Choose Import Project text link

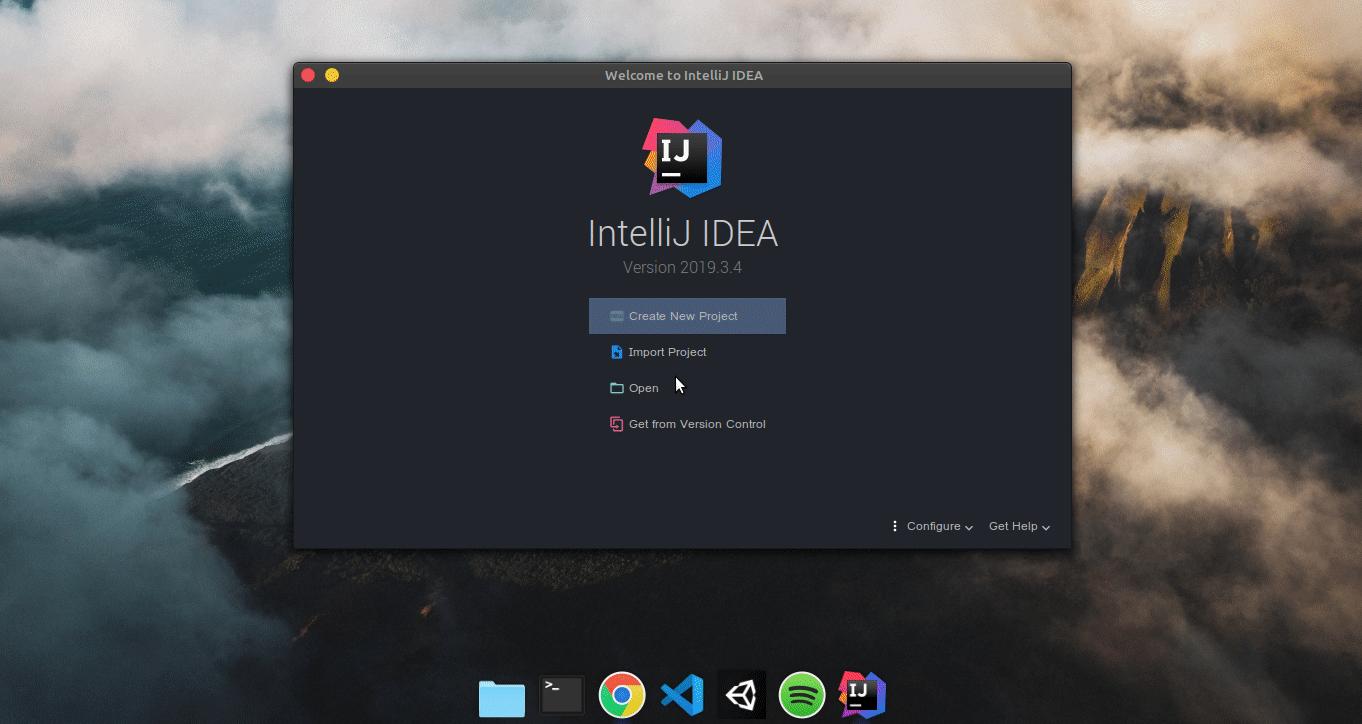[667, 352]
